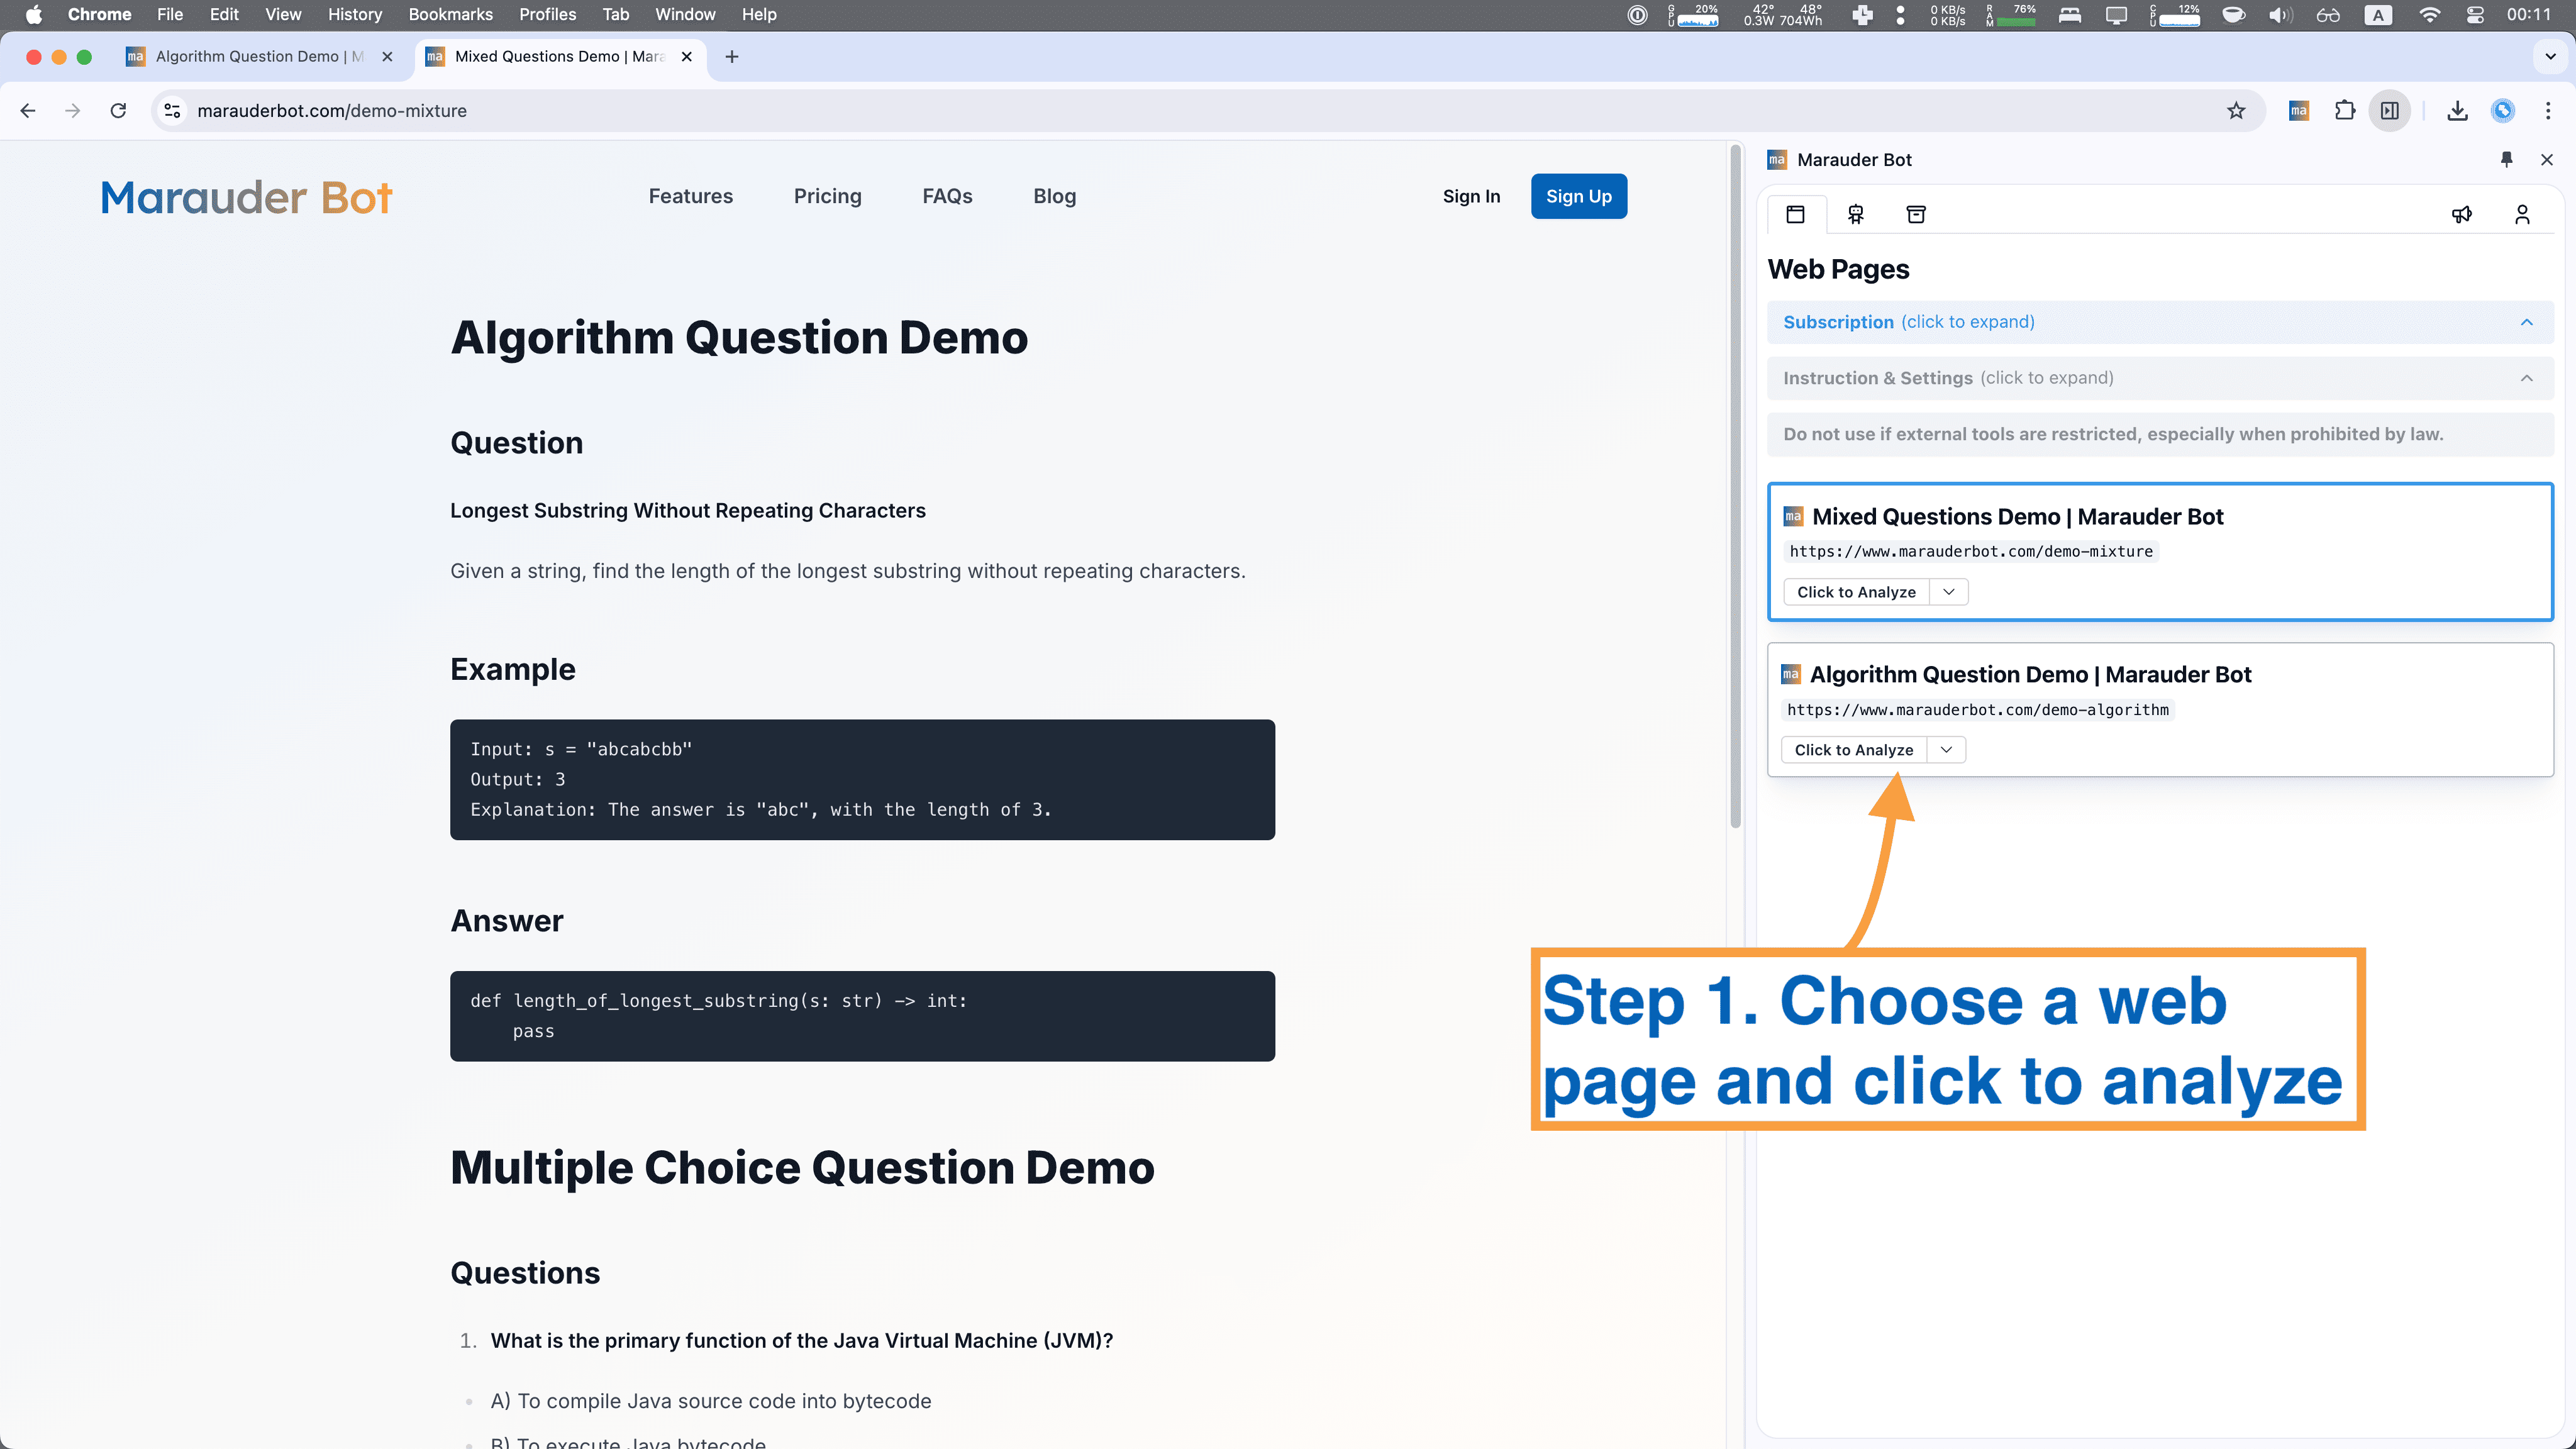Unpin the Marauder Bot side panel
Image resolution: width=2576 pixels, height=1449 pixels.
(x=2507, y=159)
